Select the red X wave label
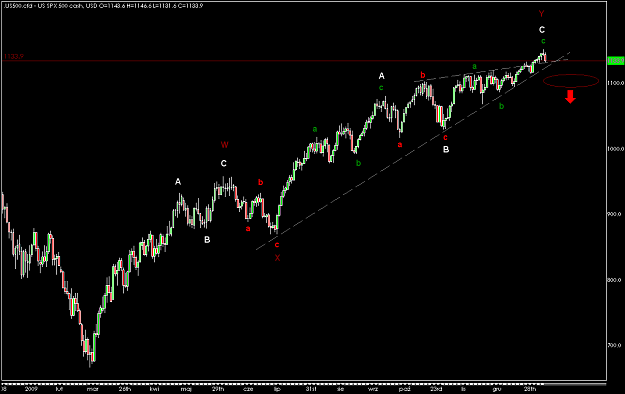 (x=277, y=258)
